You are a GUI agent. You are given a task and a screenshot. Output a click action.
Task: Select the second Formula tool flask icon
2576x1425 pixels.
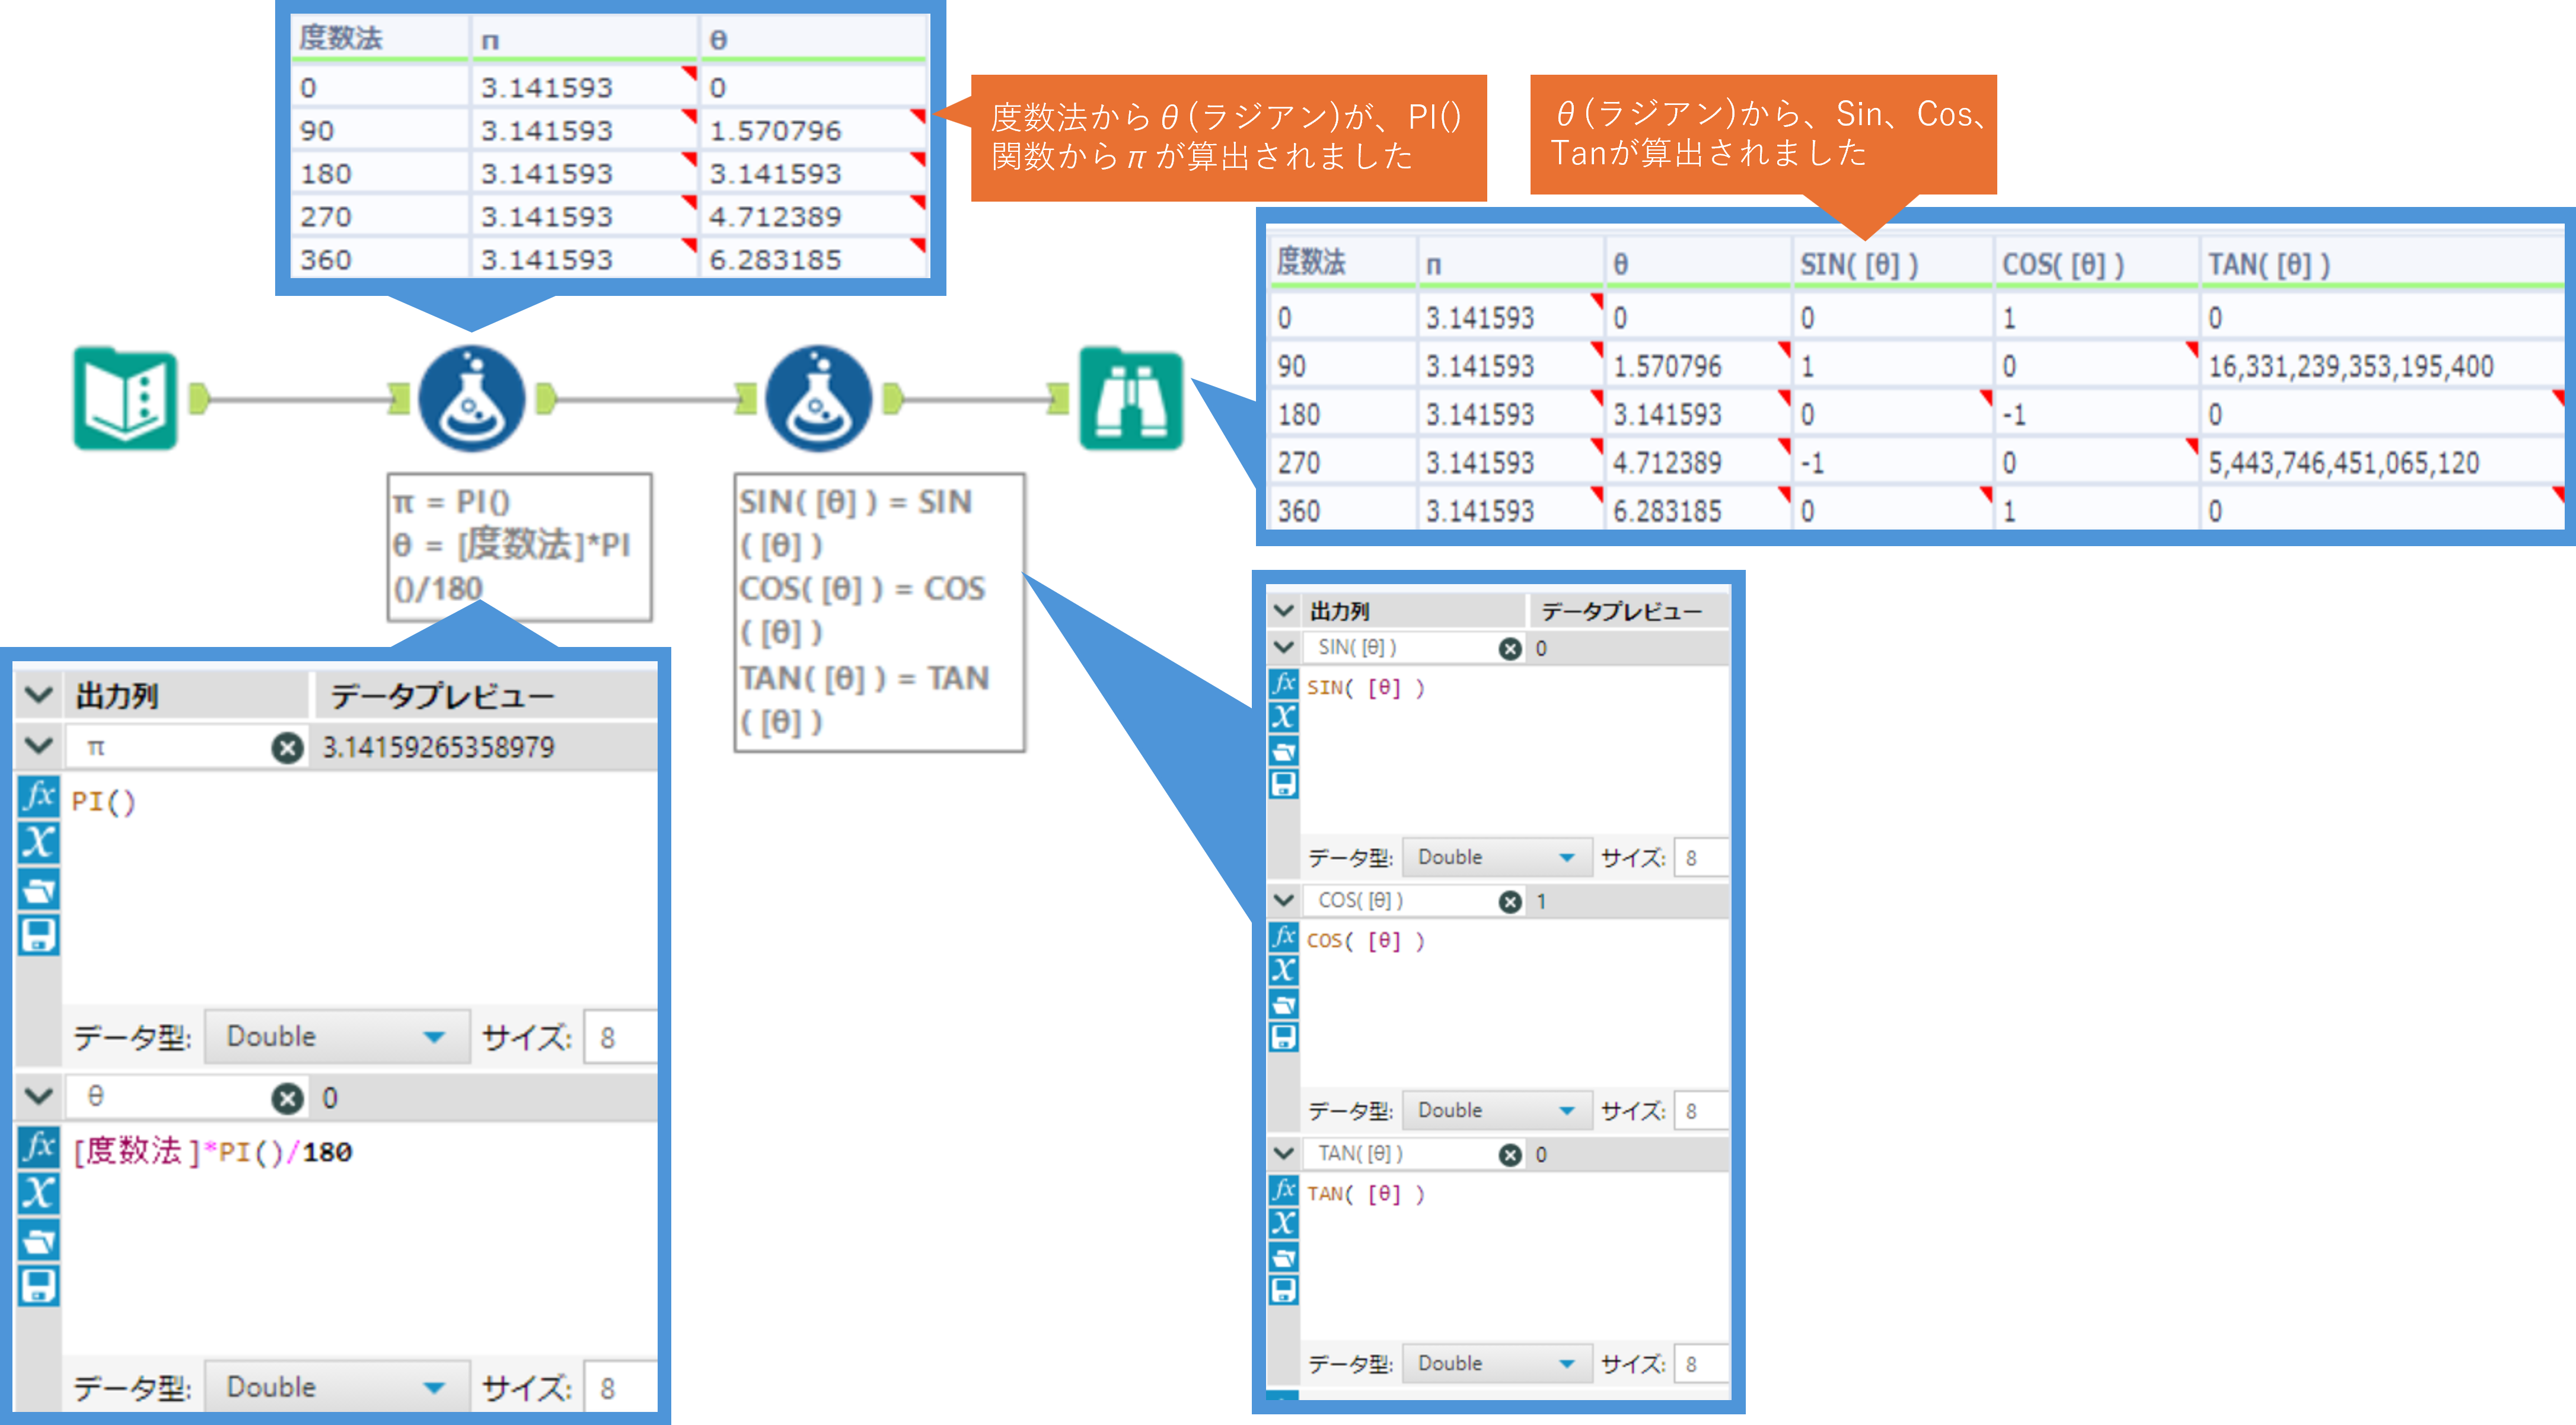(x=818, y=399)
